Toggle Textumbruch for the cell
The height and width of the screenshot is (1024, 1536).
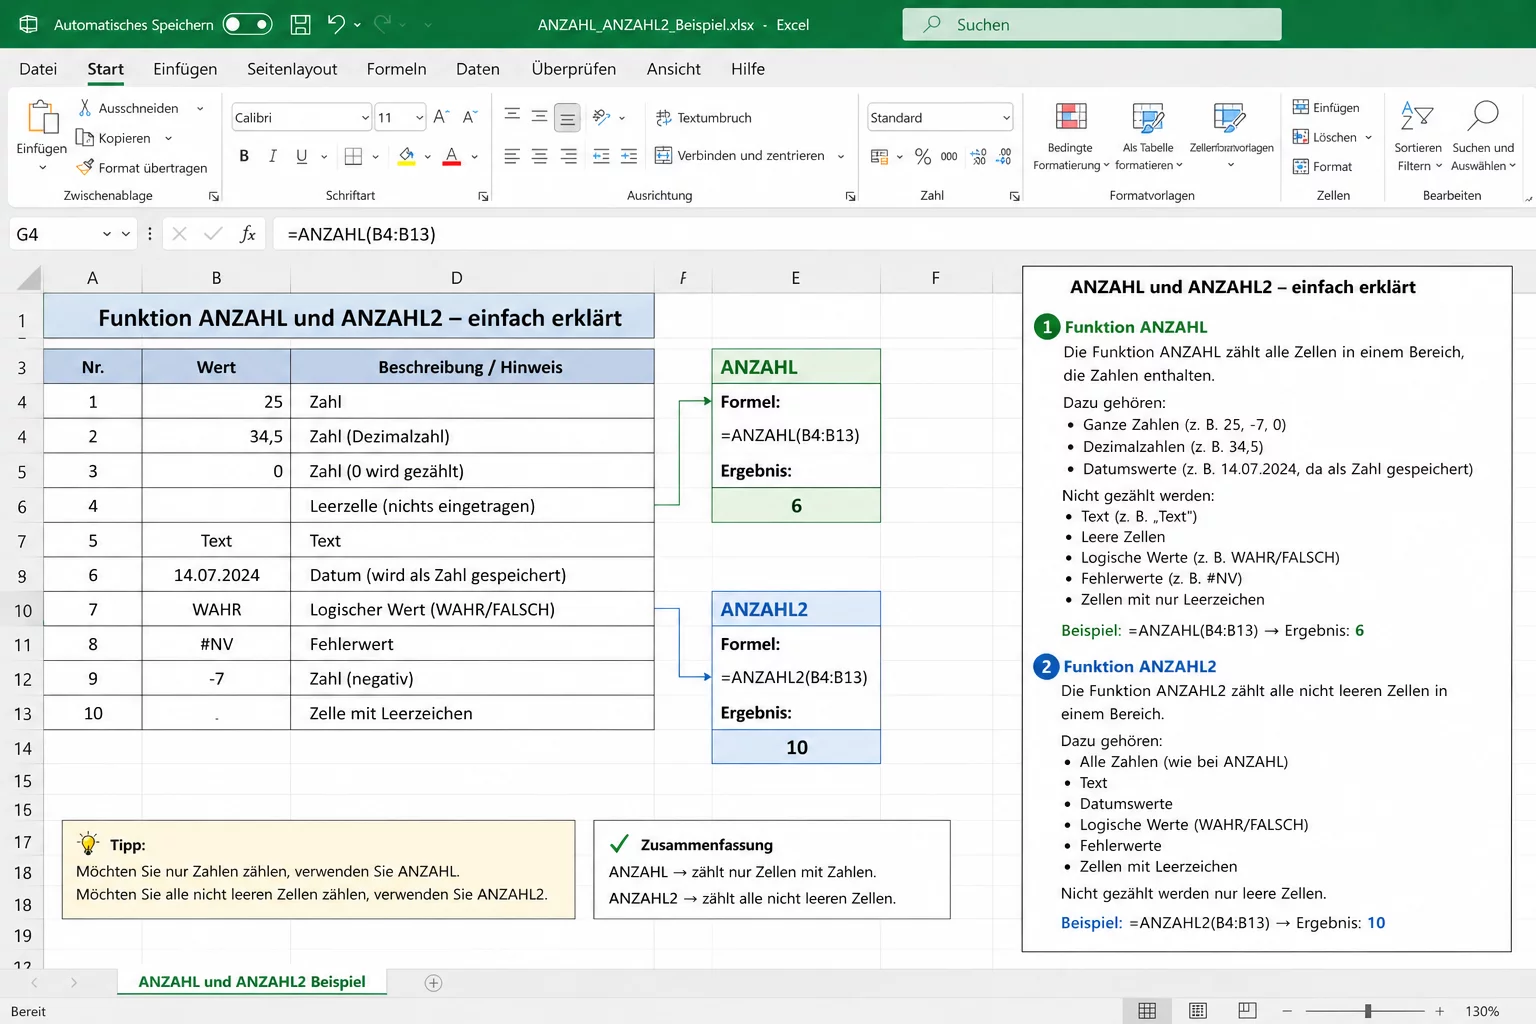tap(703, 118)
